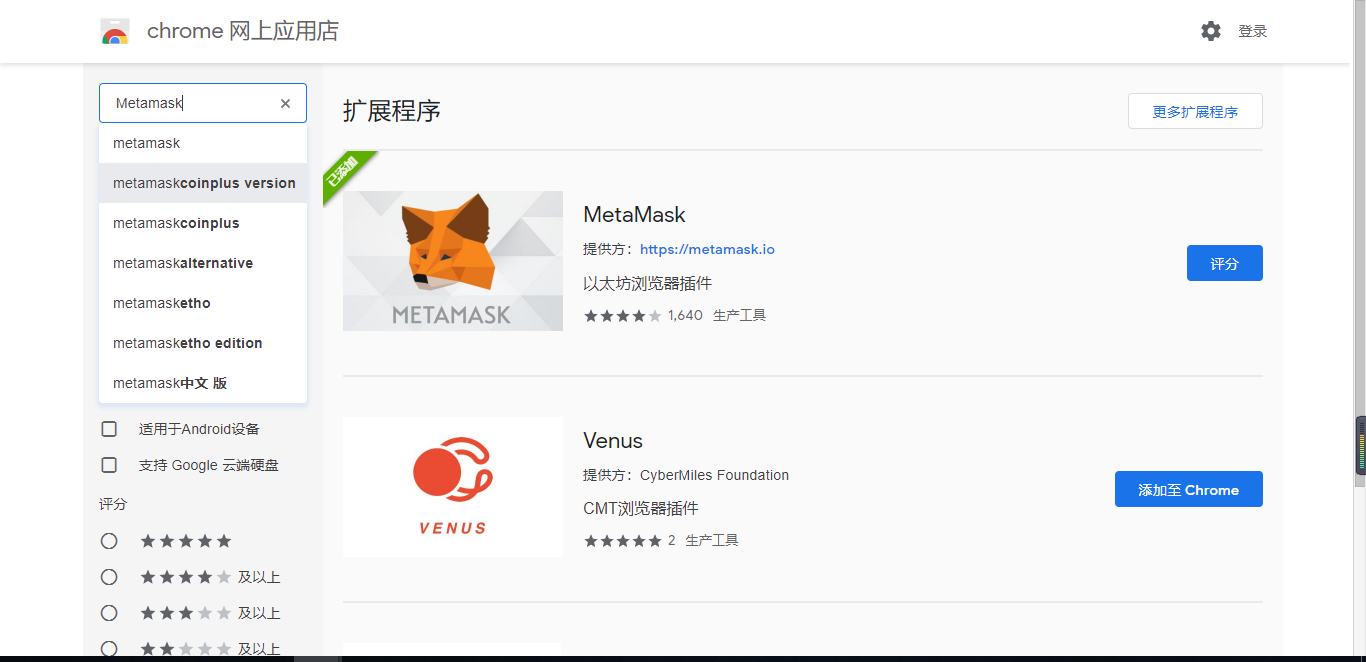The height and width of the screenshot is (662, 1366).
Task: Open the settings gear icon
Action: click(x=1211, y=31)
